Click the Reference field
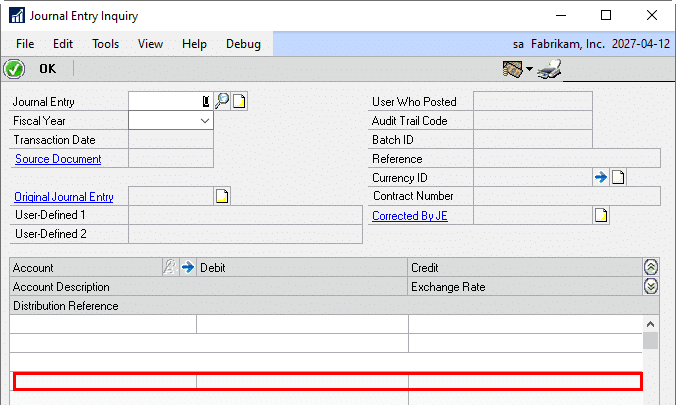 tap(567, 159)
